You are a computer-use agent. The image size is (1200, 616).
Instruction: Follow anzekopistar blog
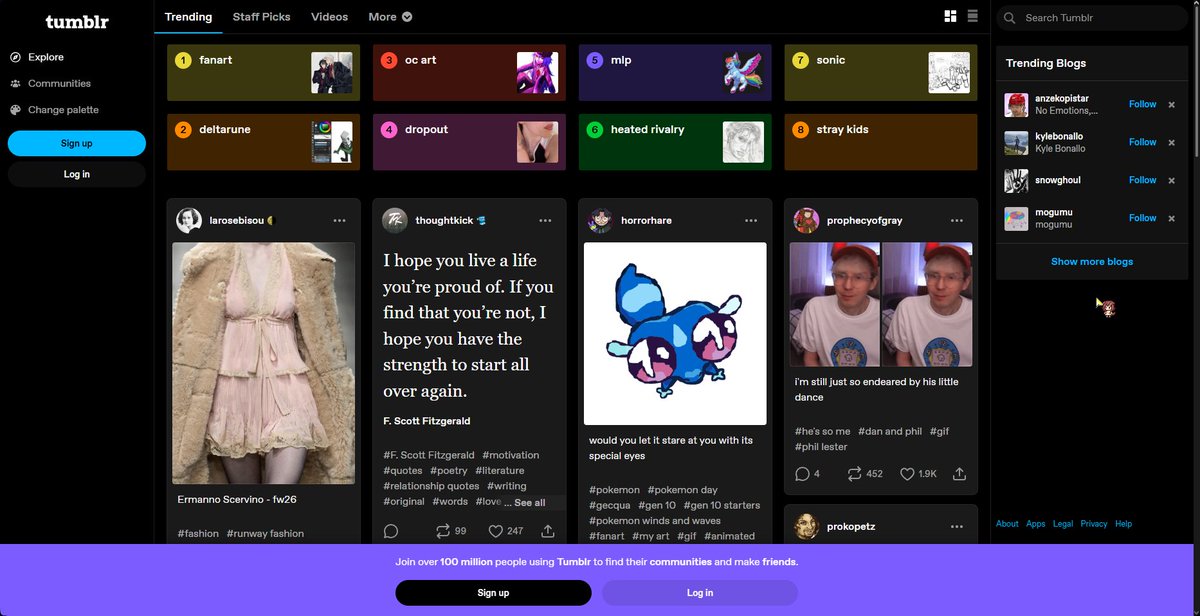click(1142, 104)
